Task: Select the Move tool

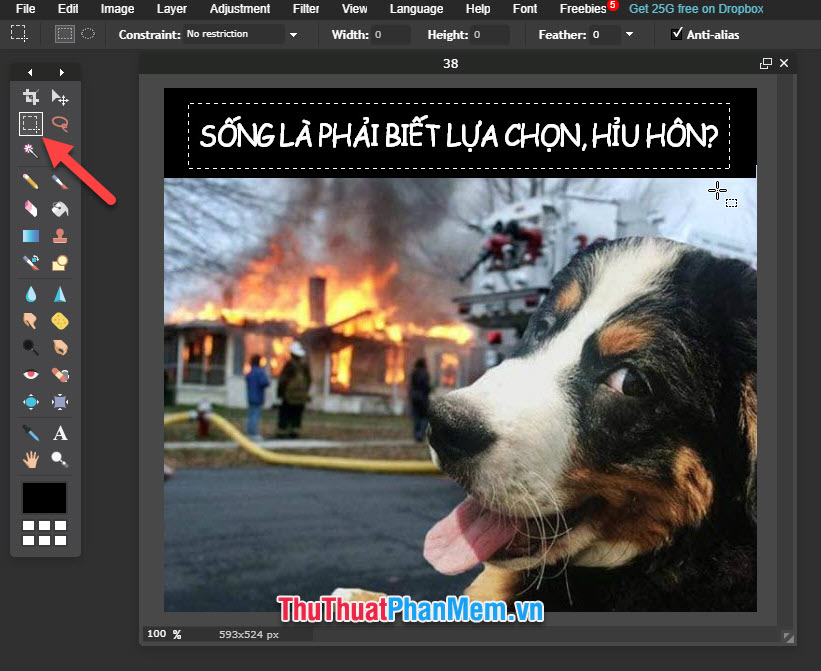Action: point(60,97)
